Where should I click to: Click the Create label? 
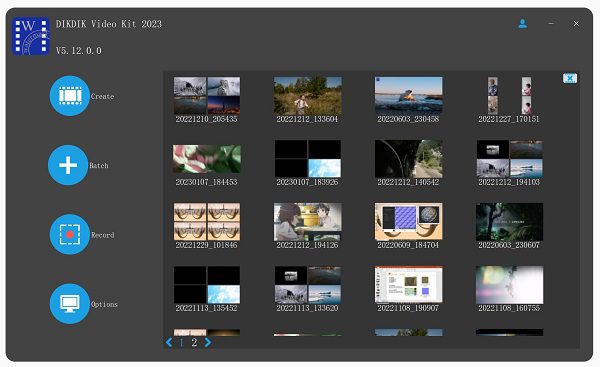click(103, 96)
